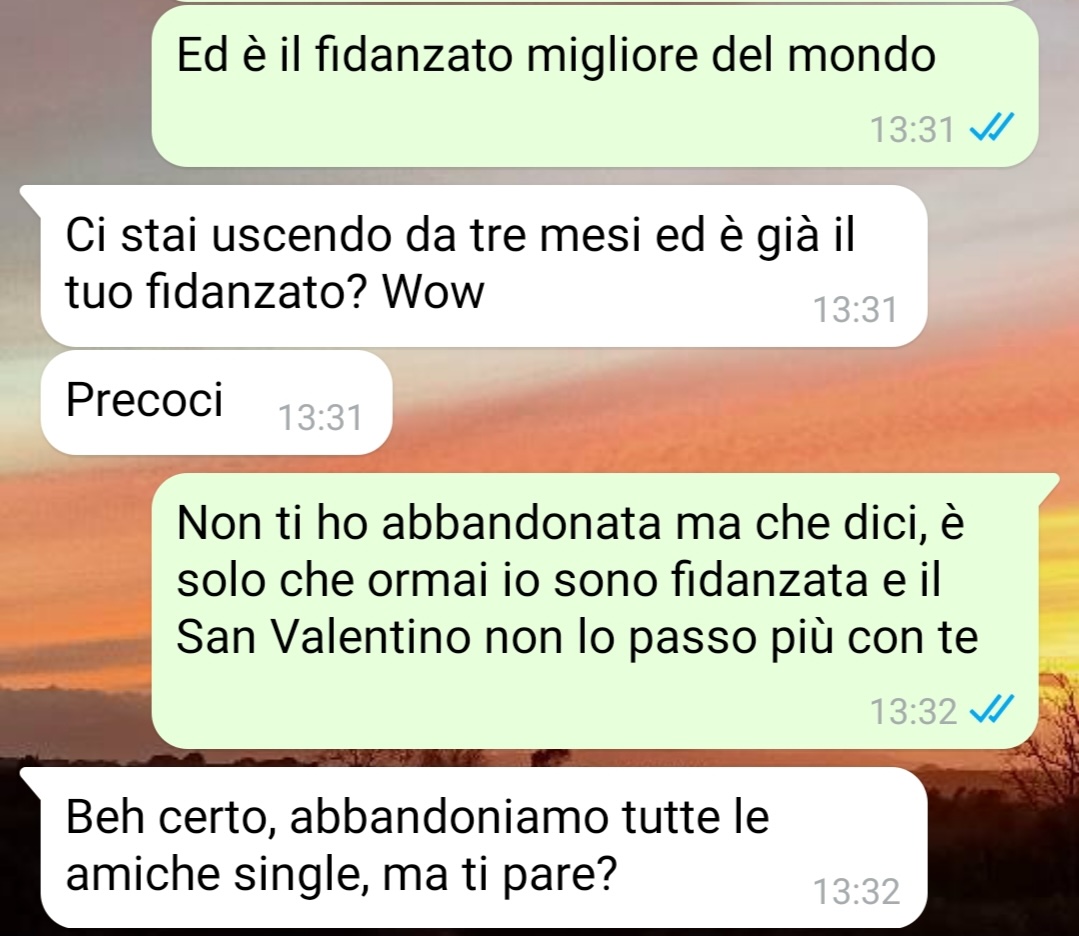This screenshot has height=936, width=1079.
Task: Click the blue double-check beside 13:32
Action: click(992, 709)
